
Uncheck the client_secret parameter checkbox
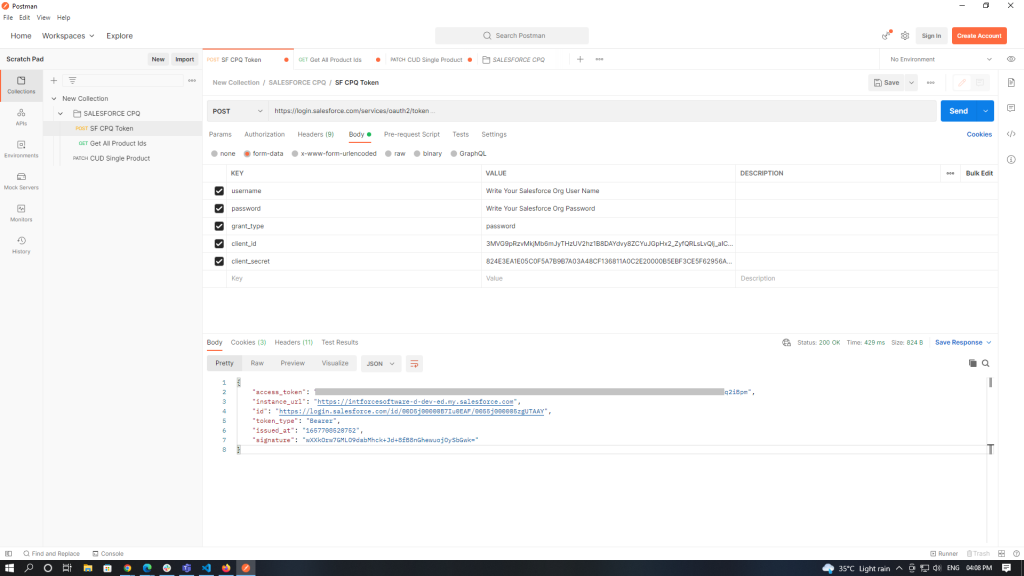click(219, 261)
